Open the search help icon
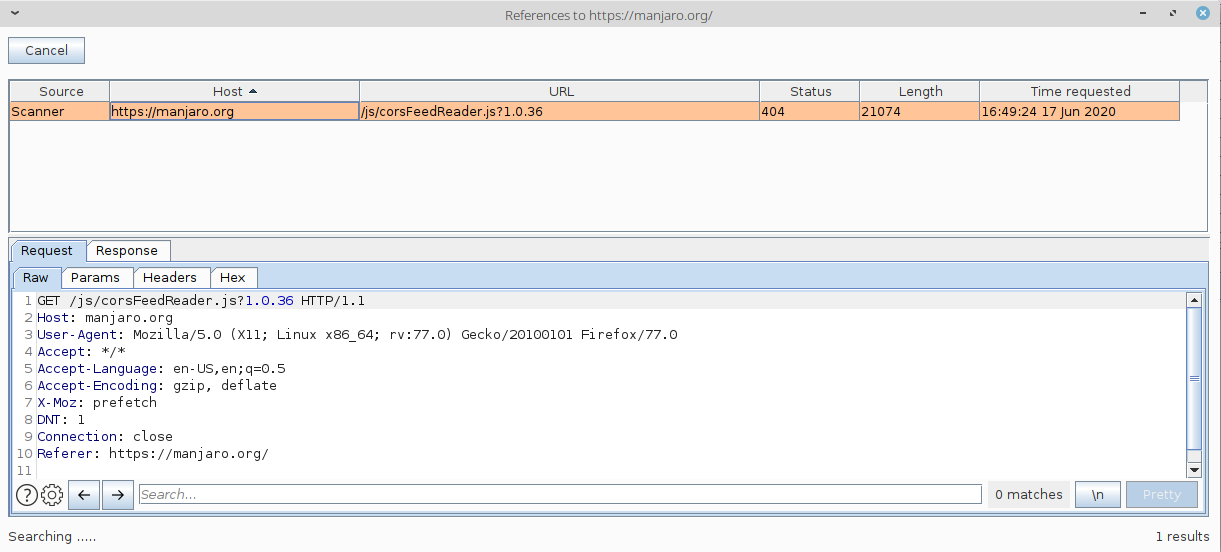 [27, 494]
